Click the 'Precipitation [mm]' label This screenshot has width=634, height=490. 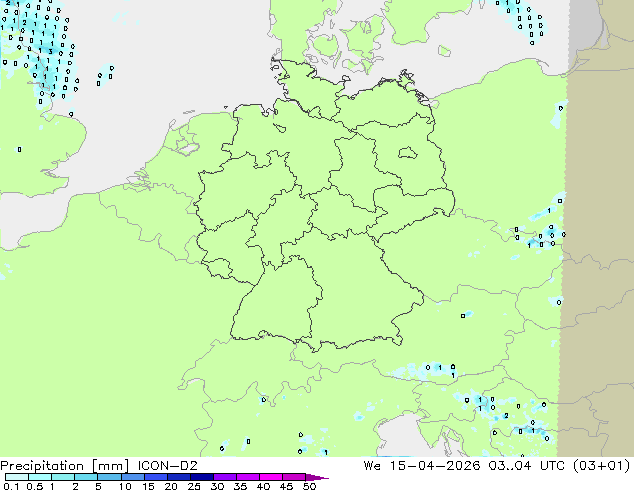coord(64,466)
